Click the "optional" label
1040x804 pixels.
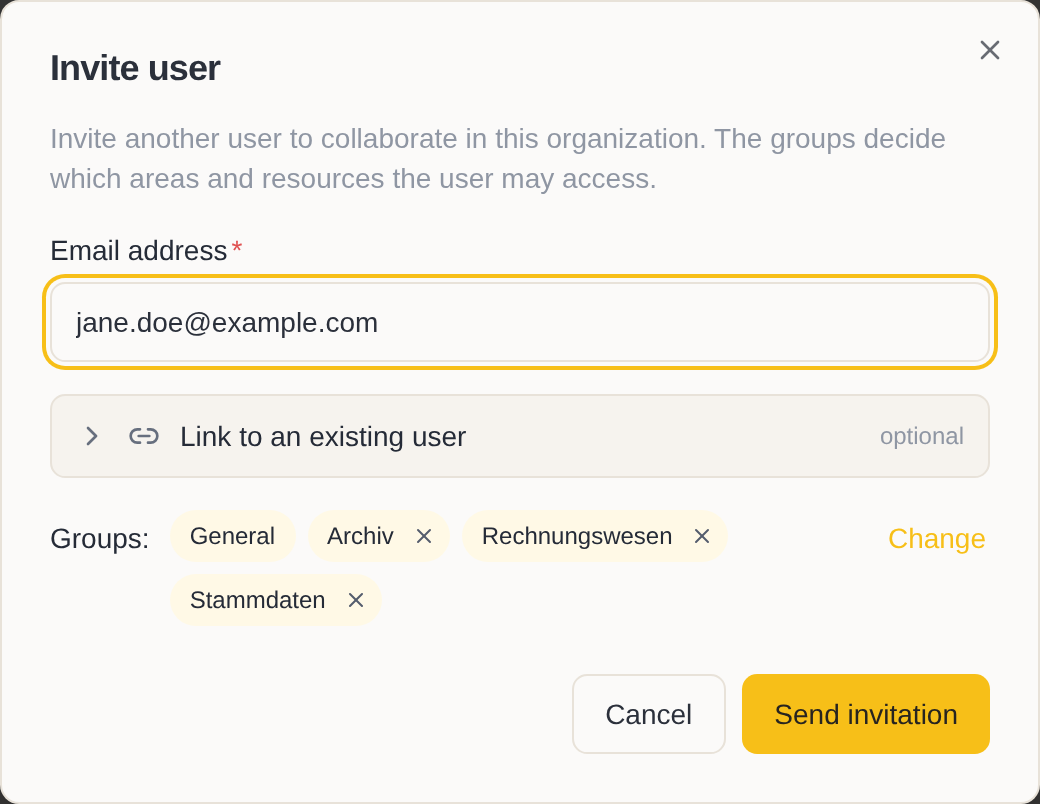921,436
